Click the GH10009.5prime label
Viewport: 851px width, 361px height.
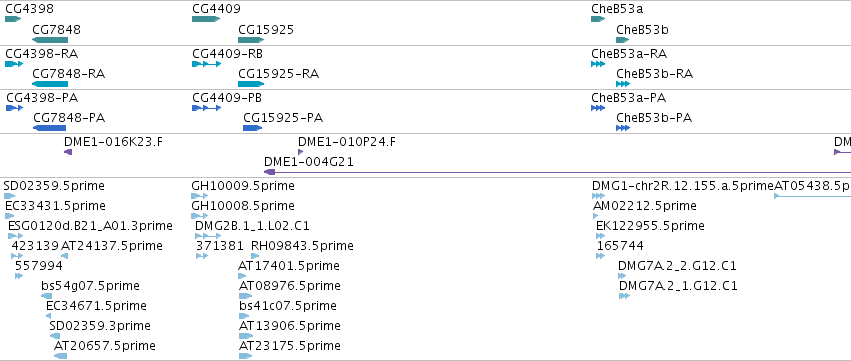point(243,186)
